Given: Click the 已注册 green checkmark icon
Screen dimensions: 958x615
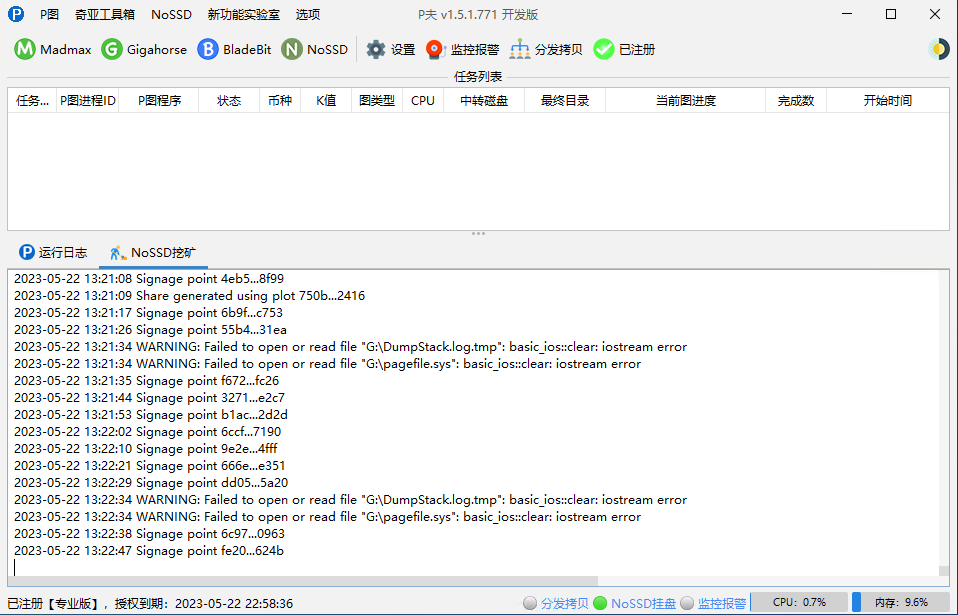Looking at the screenshot, I should [604, 49].
